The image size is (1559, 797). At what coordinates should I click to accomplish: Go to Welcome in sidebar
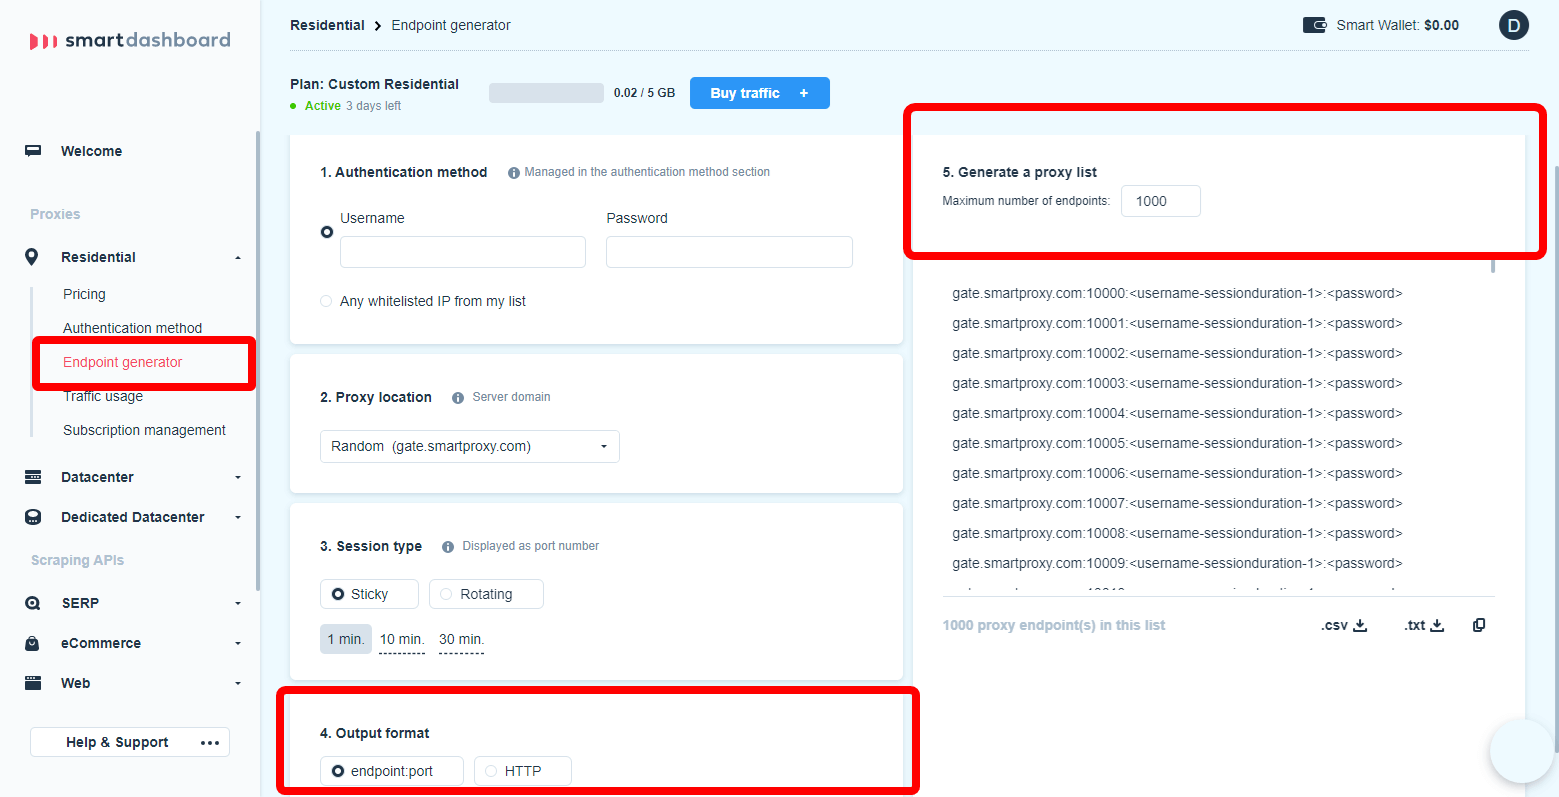click(91, 151)
